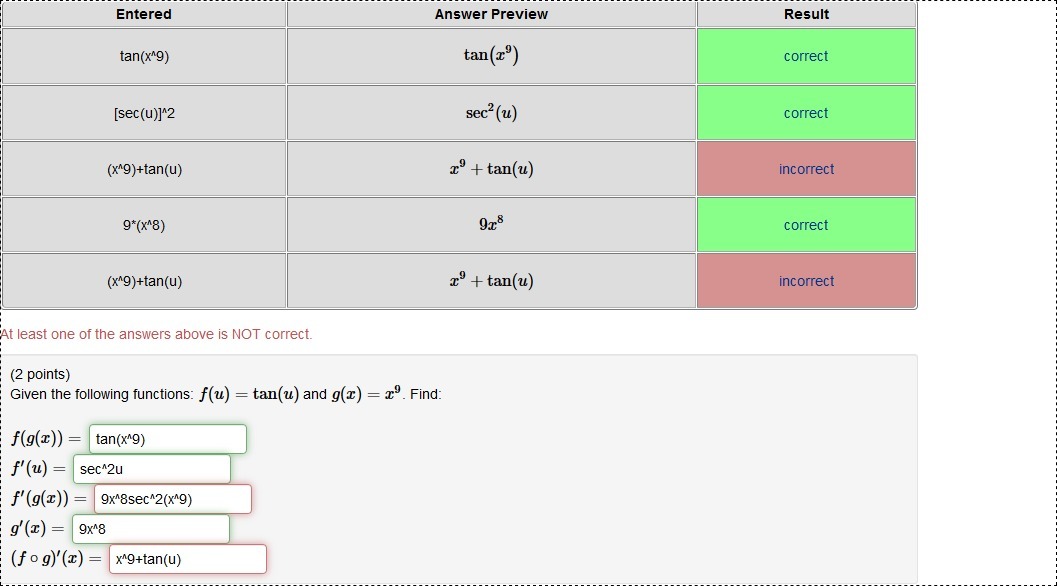Screen dimensions: 1057x586
Task: Click the entered '9*(x^8)' cell
Action: coord(144,225)
